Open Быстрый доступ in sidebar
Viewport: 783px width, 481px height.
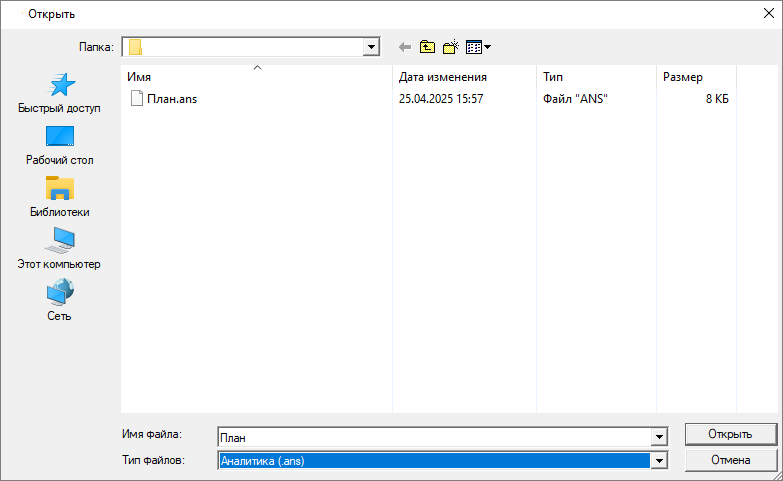(x=59, y=93)
